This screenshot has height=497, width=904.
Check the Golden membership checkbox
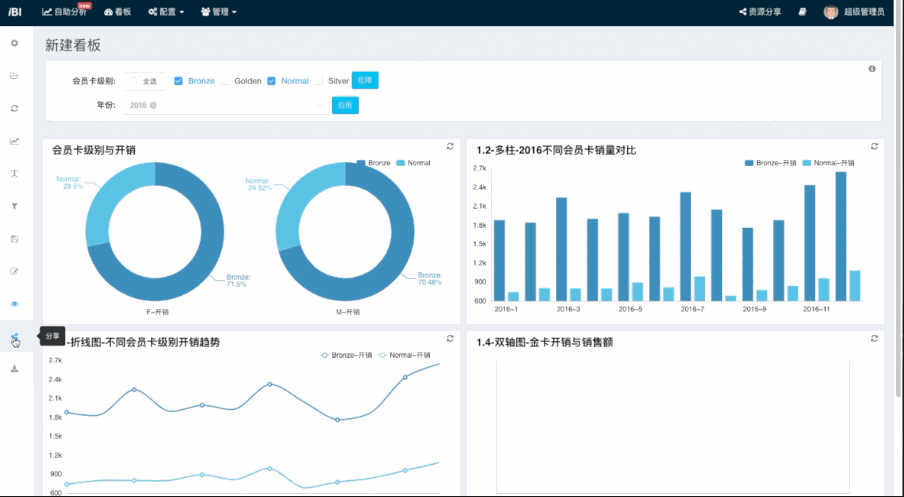pyautogui.click(x=225, y=81)
